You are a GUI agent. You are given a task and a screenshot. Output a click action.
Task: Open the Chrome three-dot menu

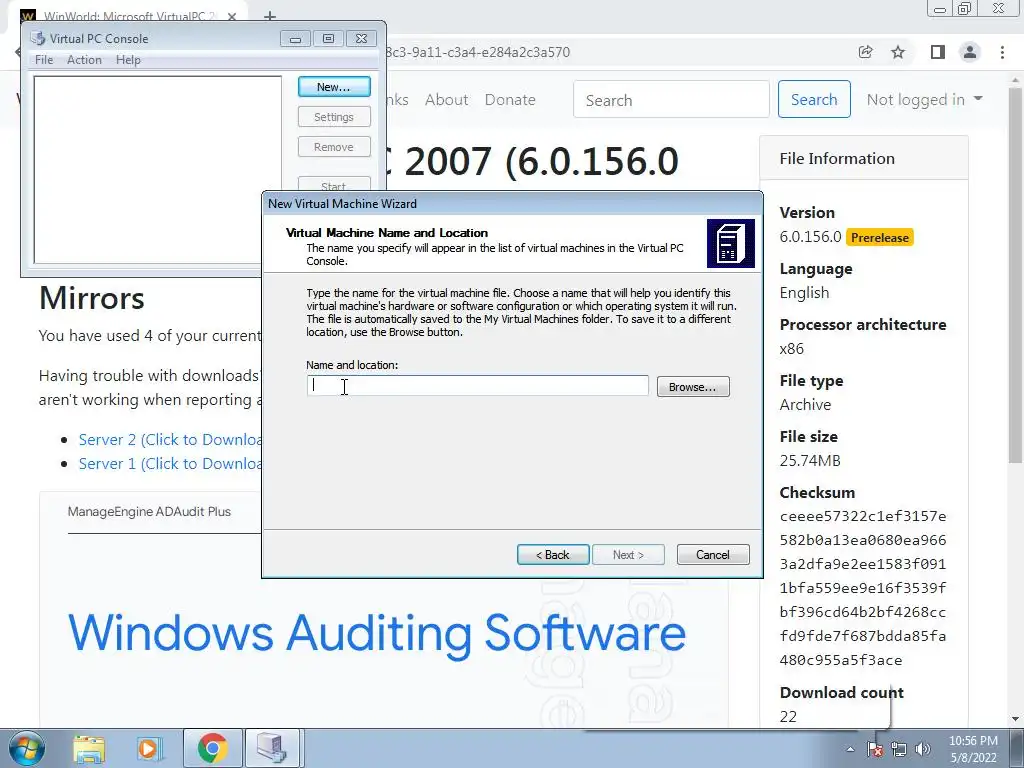[1002, 52]
